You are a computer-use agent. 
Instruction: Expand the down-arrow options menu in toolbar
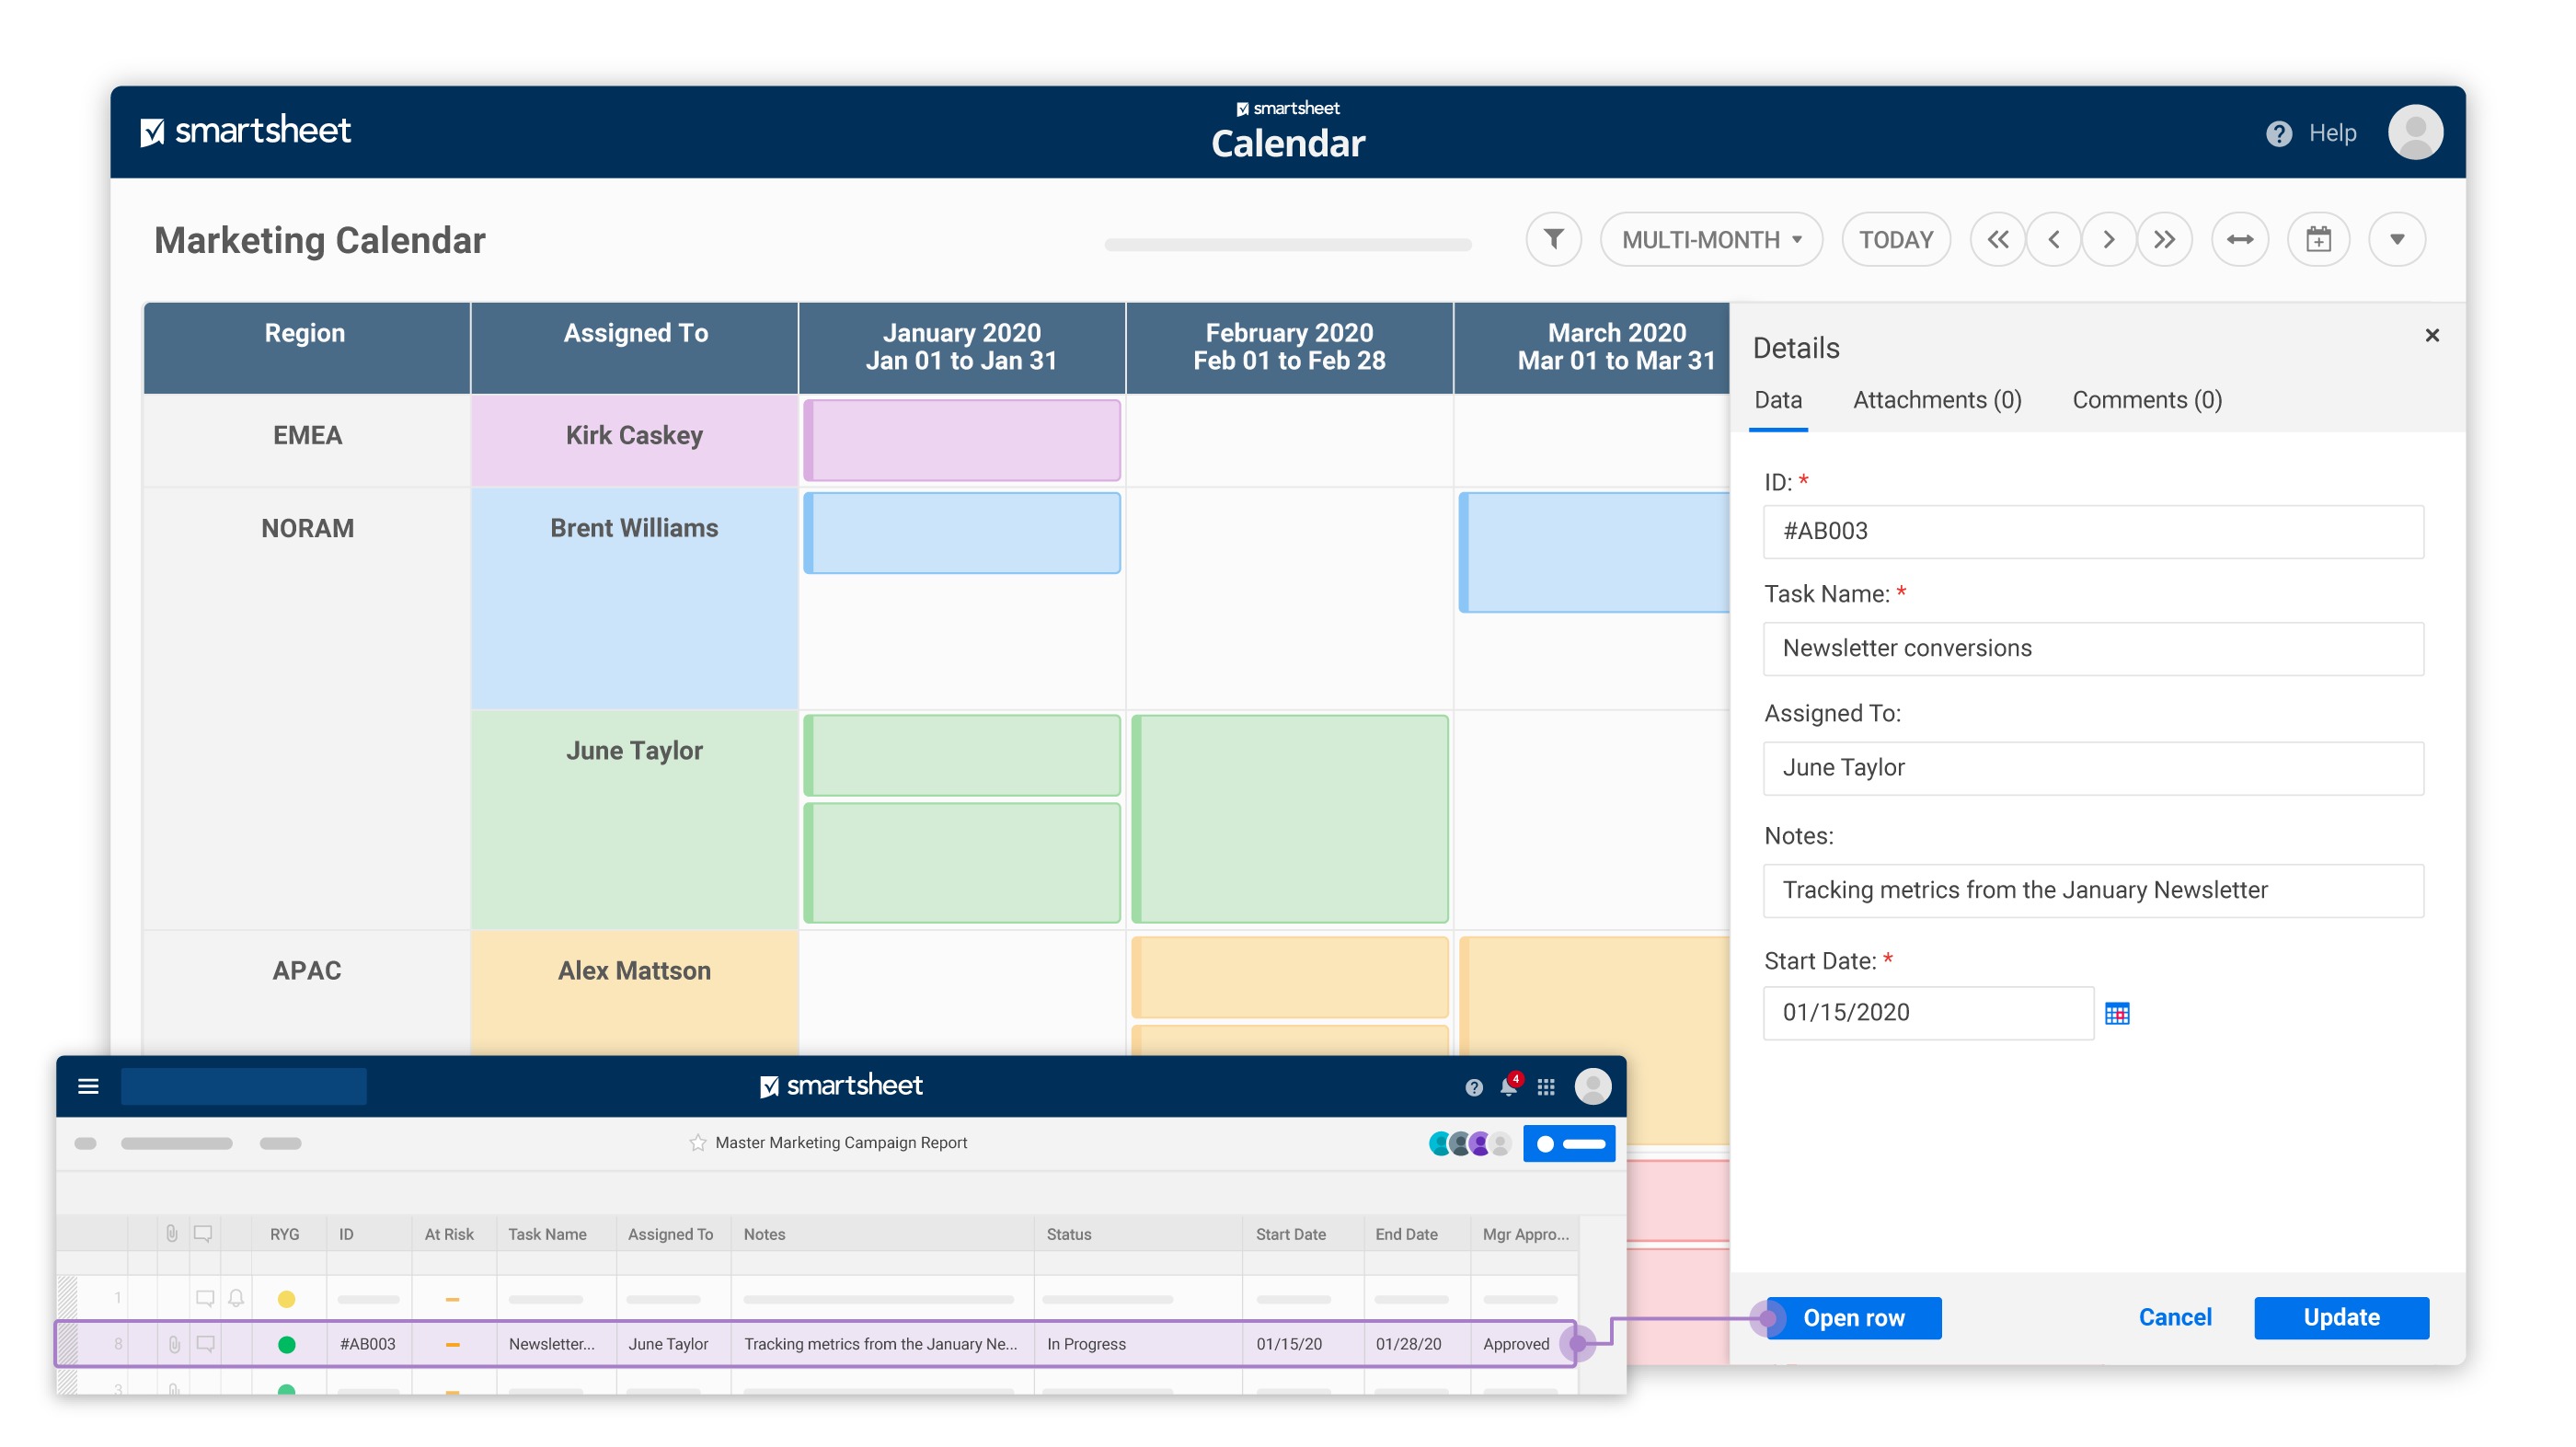tap(2396, 239)
